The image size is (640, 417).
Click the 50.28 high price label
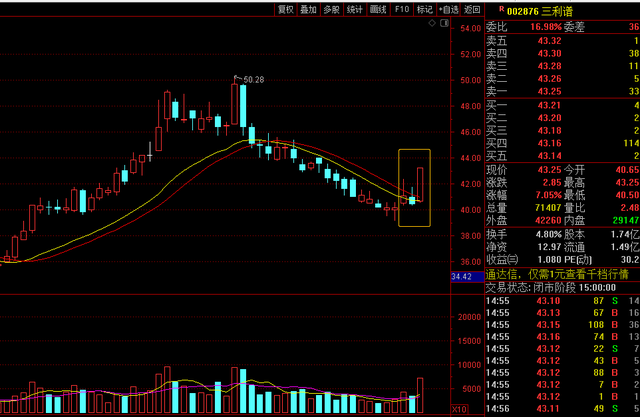coord(251,77)
